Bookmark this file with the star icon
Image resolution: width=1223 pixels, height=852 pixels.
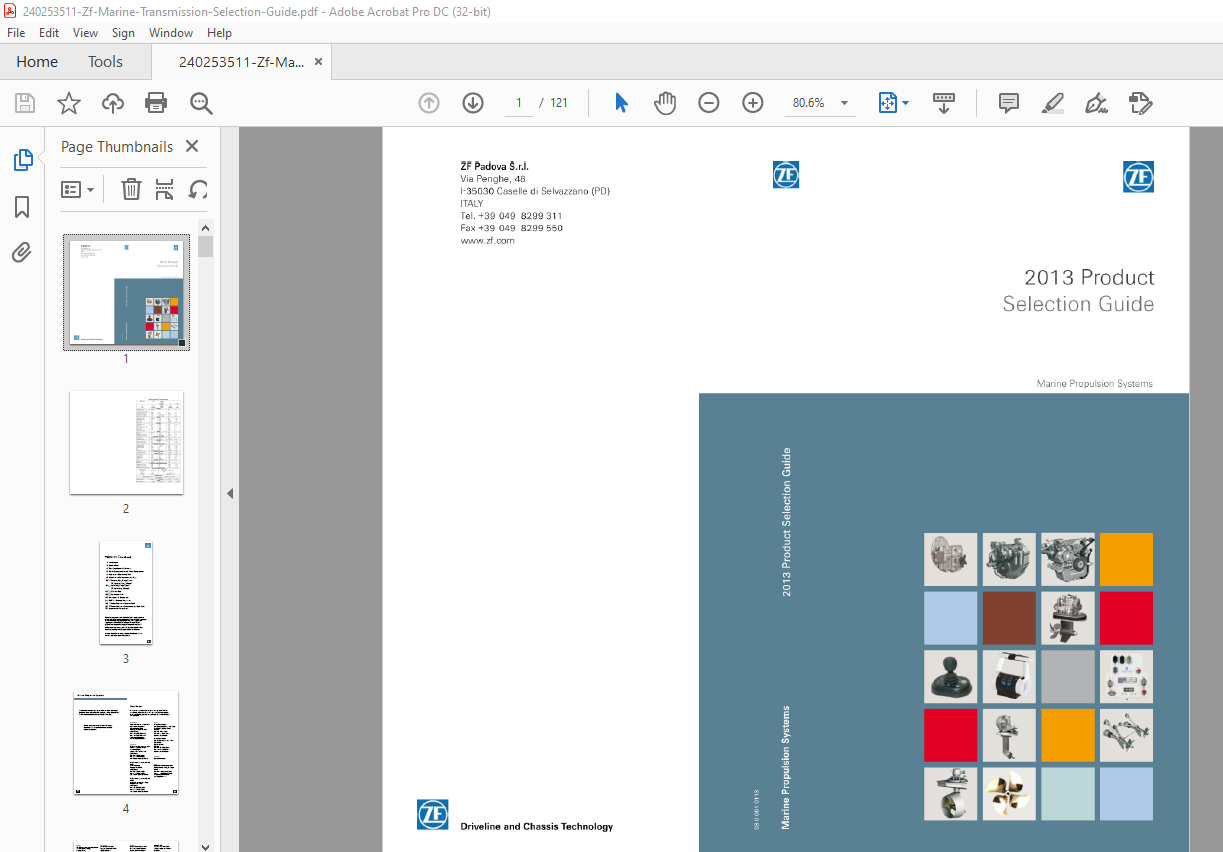click(x=69, y=103)
